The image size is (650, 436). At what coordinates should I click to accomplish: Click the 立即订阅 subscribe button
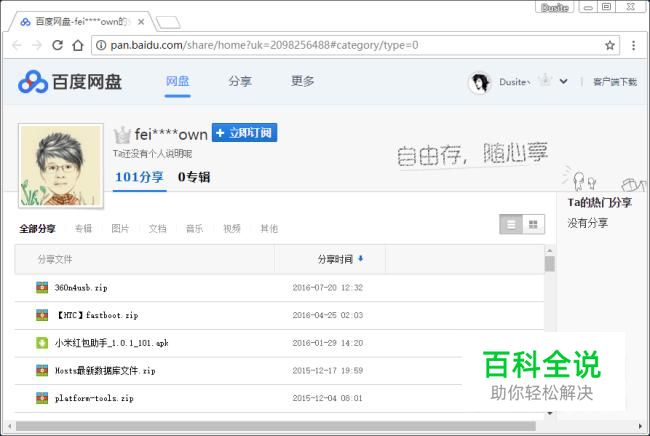(244, 133)
